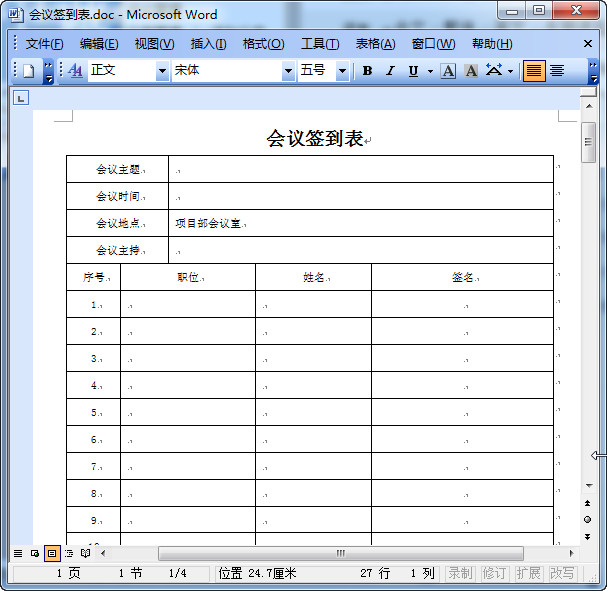Image resolution: width=607 pixels, height=591 pixels.
Task: Switch to Web Layout view icon
Action: [35, 553]
